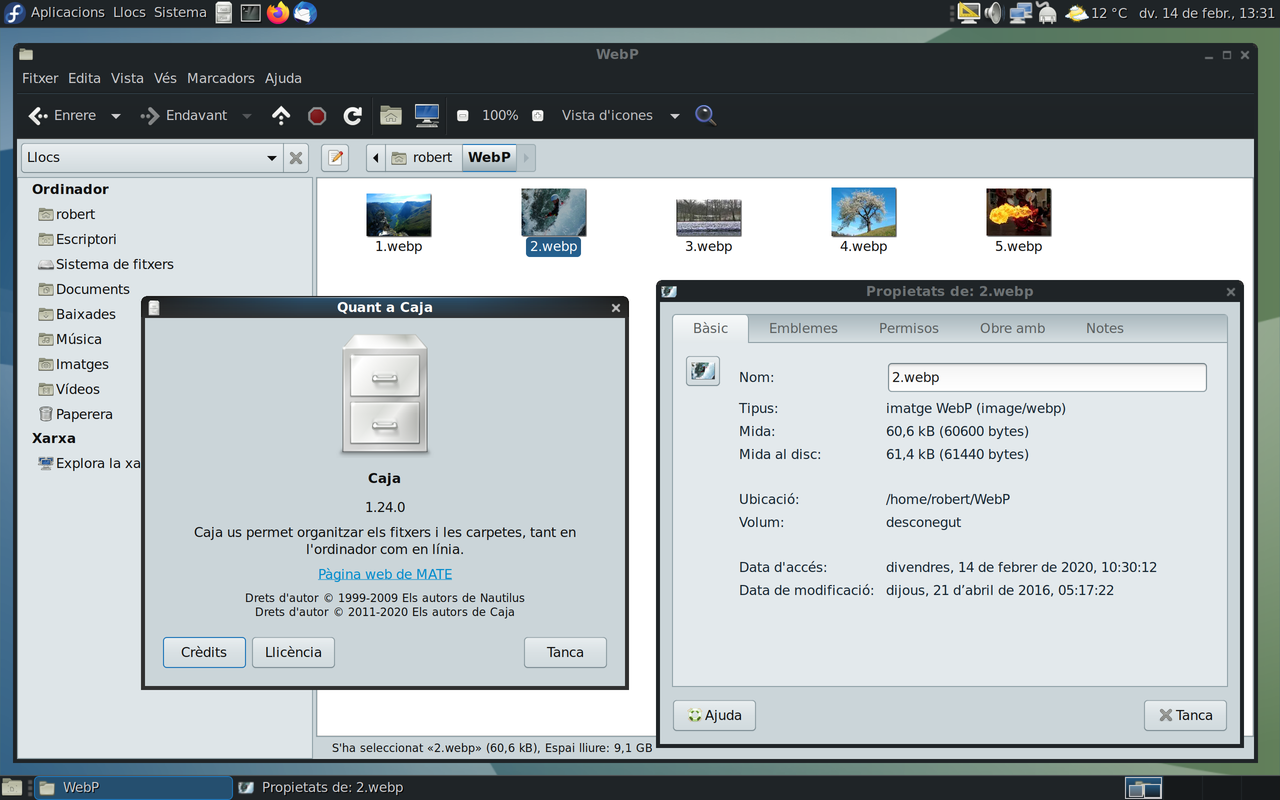
Task: Click the weather applet showing 12 °C
Action: click(x=1096, y=13)
